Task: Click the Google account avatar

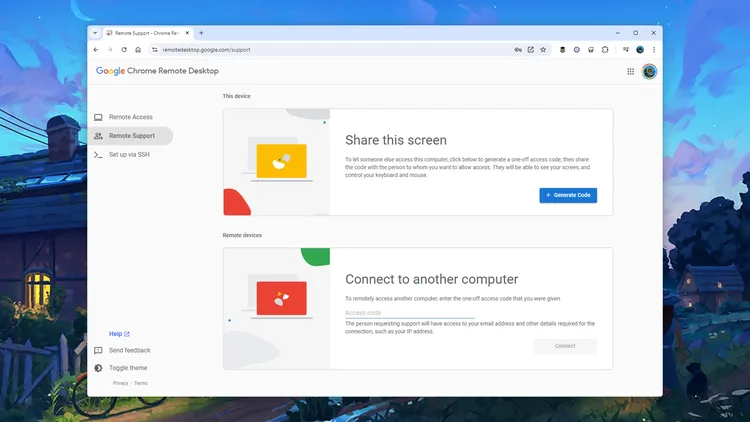Action: pyautogui.click(x=649, y=71)
